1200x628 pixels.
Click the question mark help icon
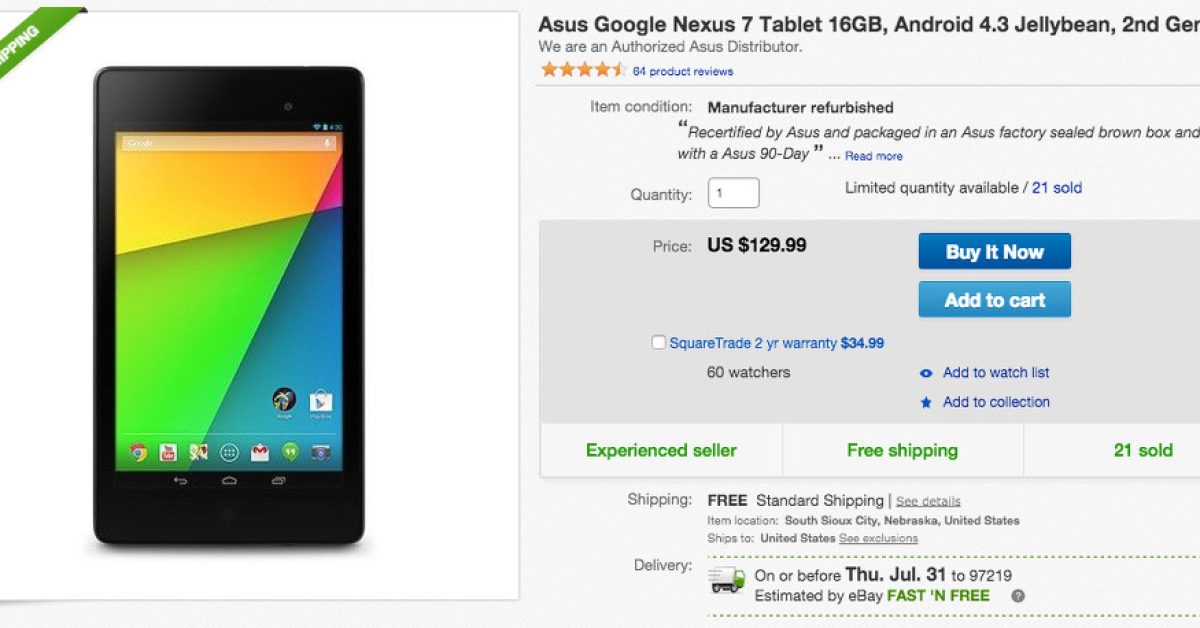(1018, 596)
